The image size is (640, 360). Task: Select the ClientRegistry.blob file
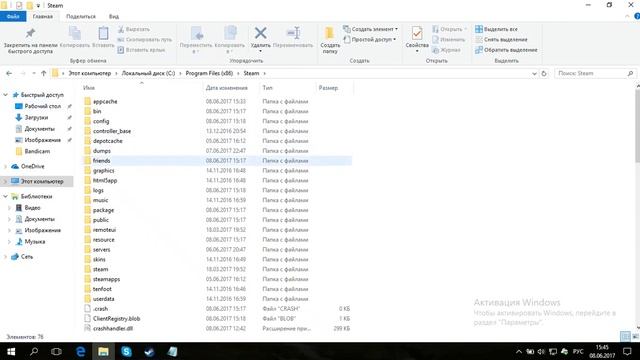point(116,319)
